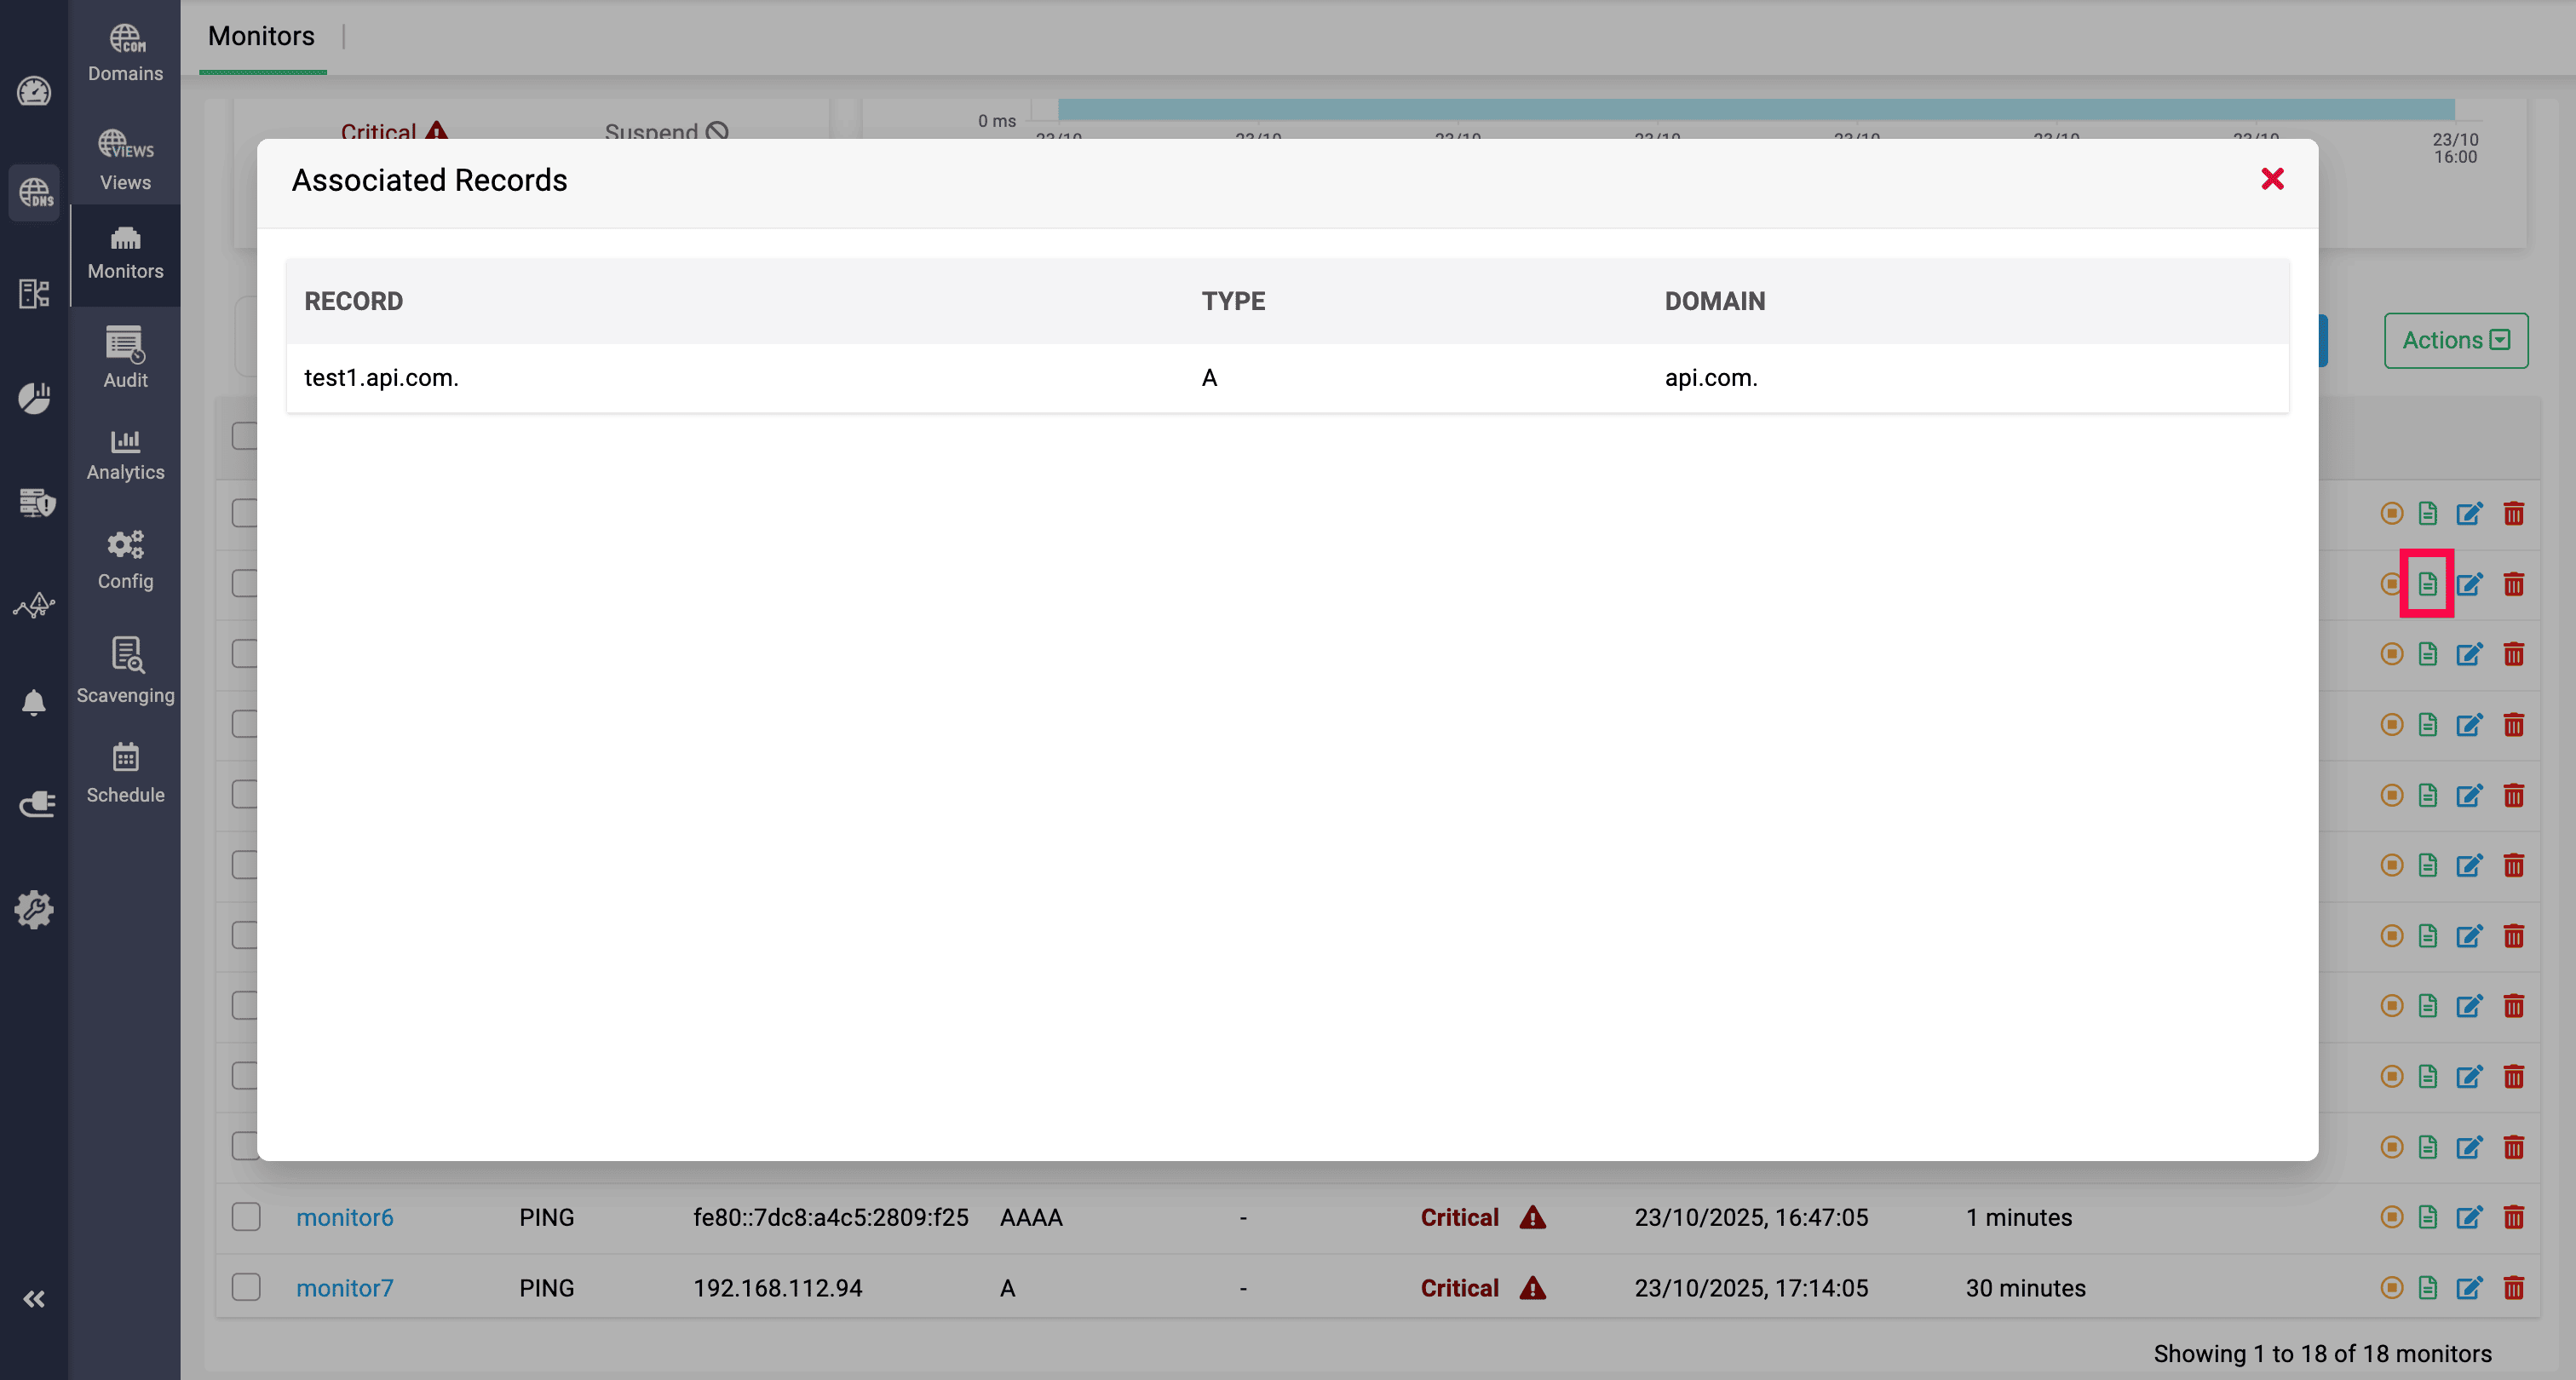2576x1380 pixels.
Task: Open the monitor7 link
Action: (344, 1288)
